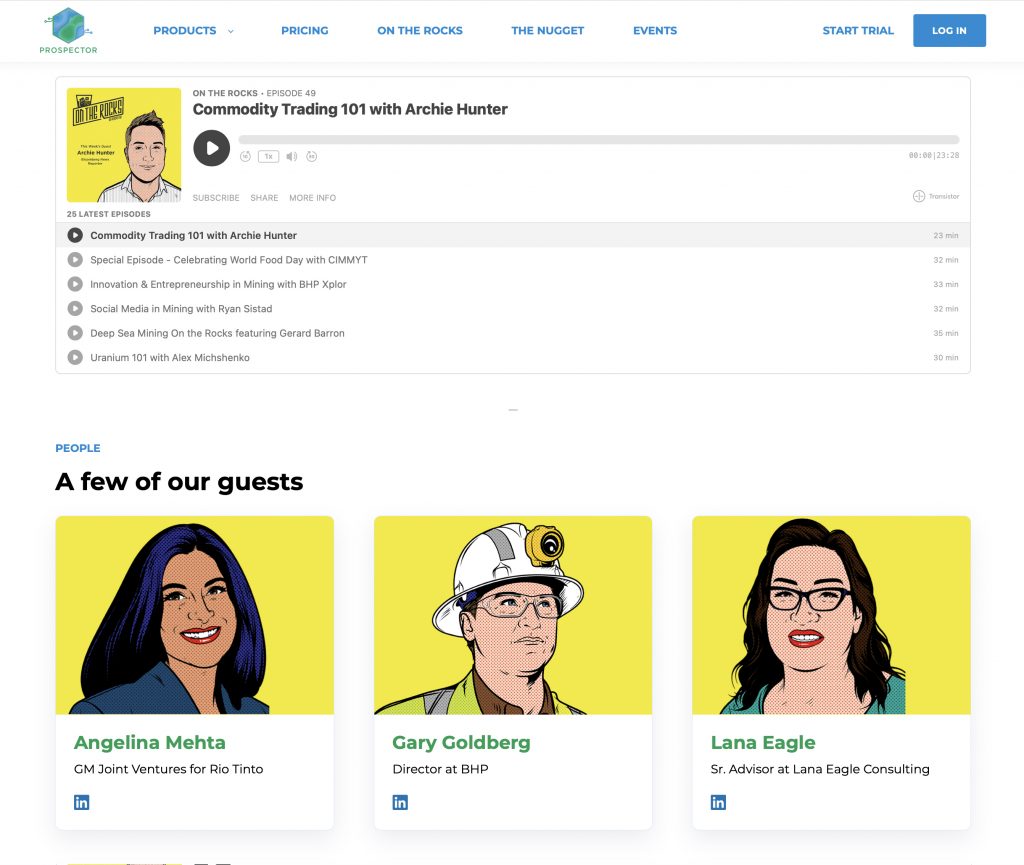Go to the Pricing page
This screenshot has height=865, width=1024.
pos(304,31)
